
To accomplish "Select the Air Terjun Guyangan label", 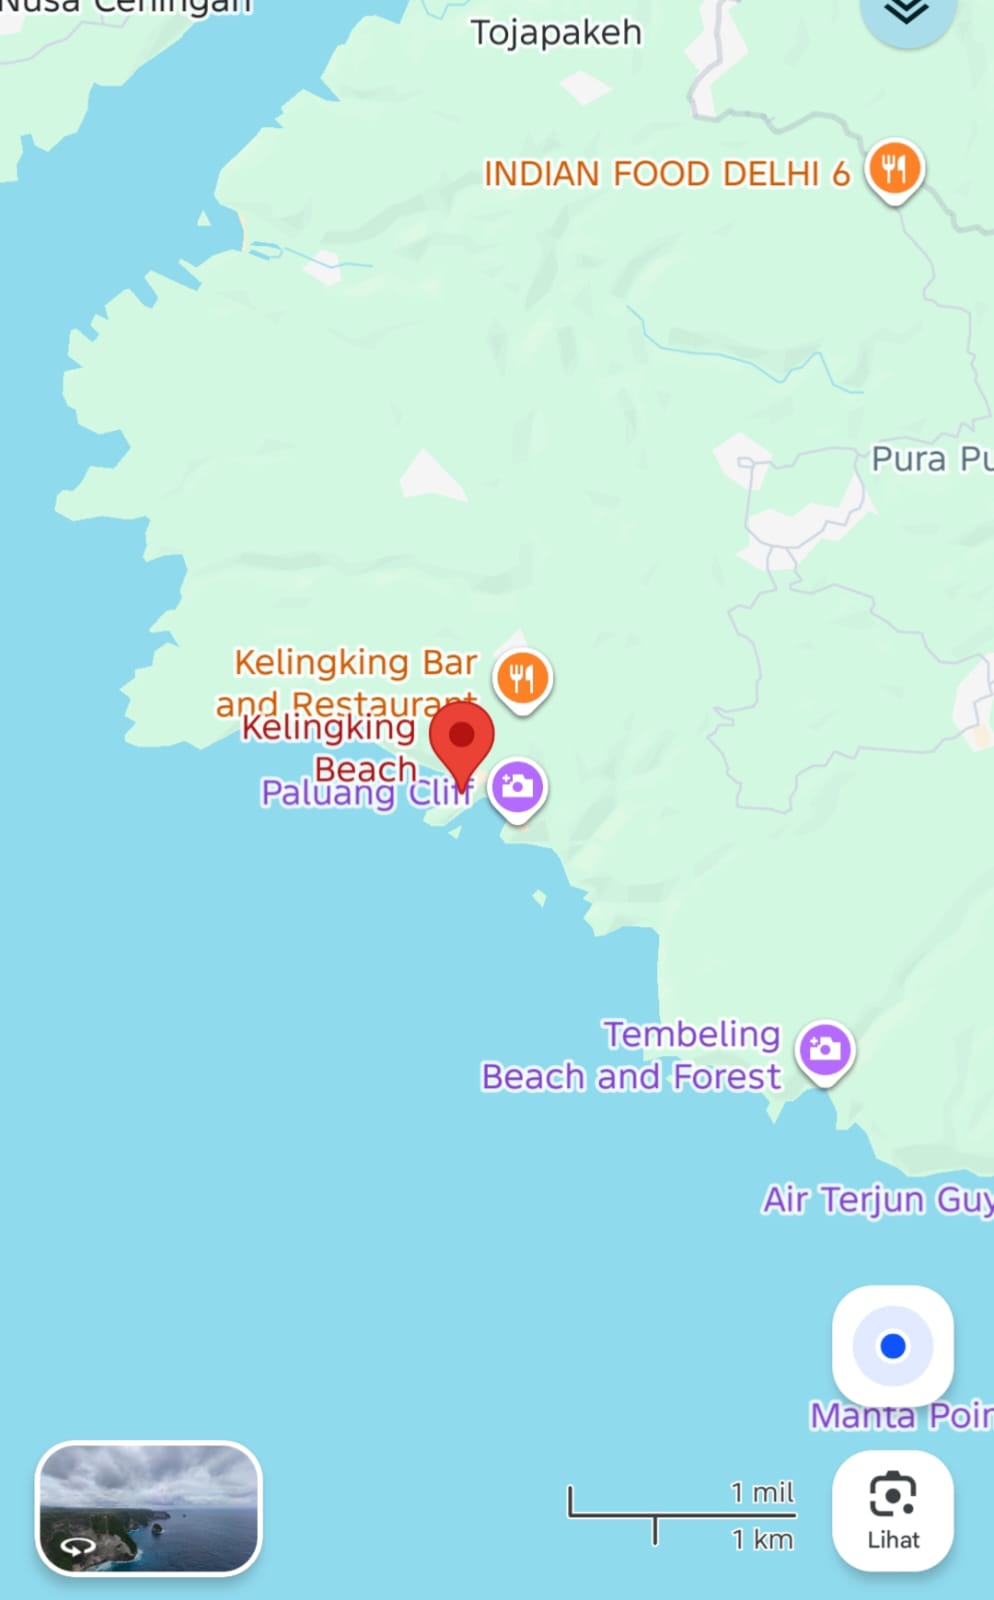I will (878, 1199).
